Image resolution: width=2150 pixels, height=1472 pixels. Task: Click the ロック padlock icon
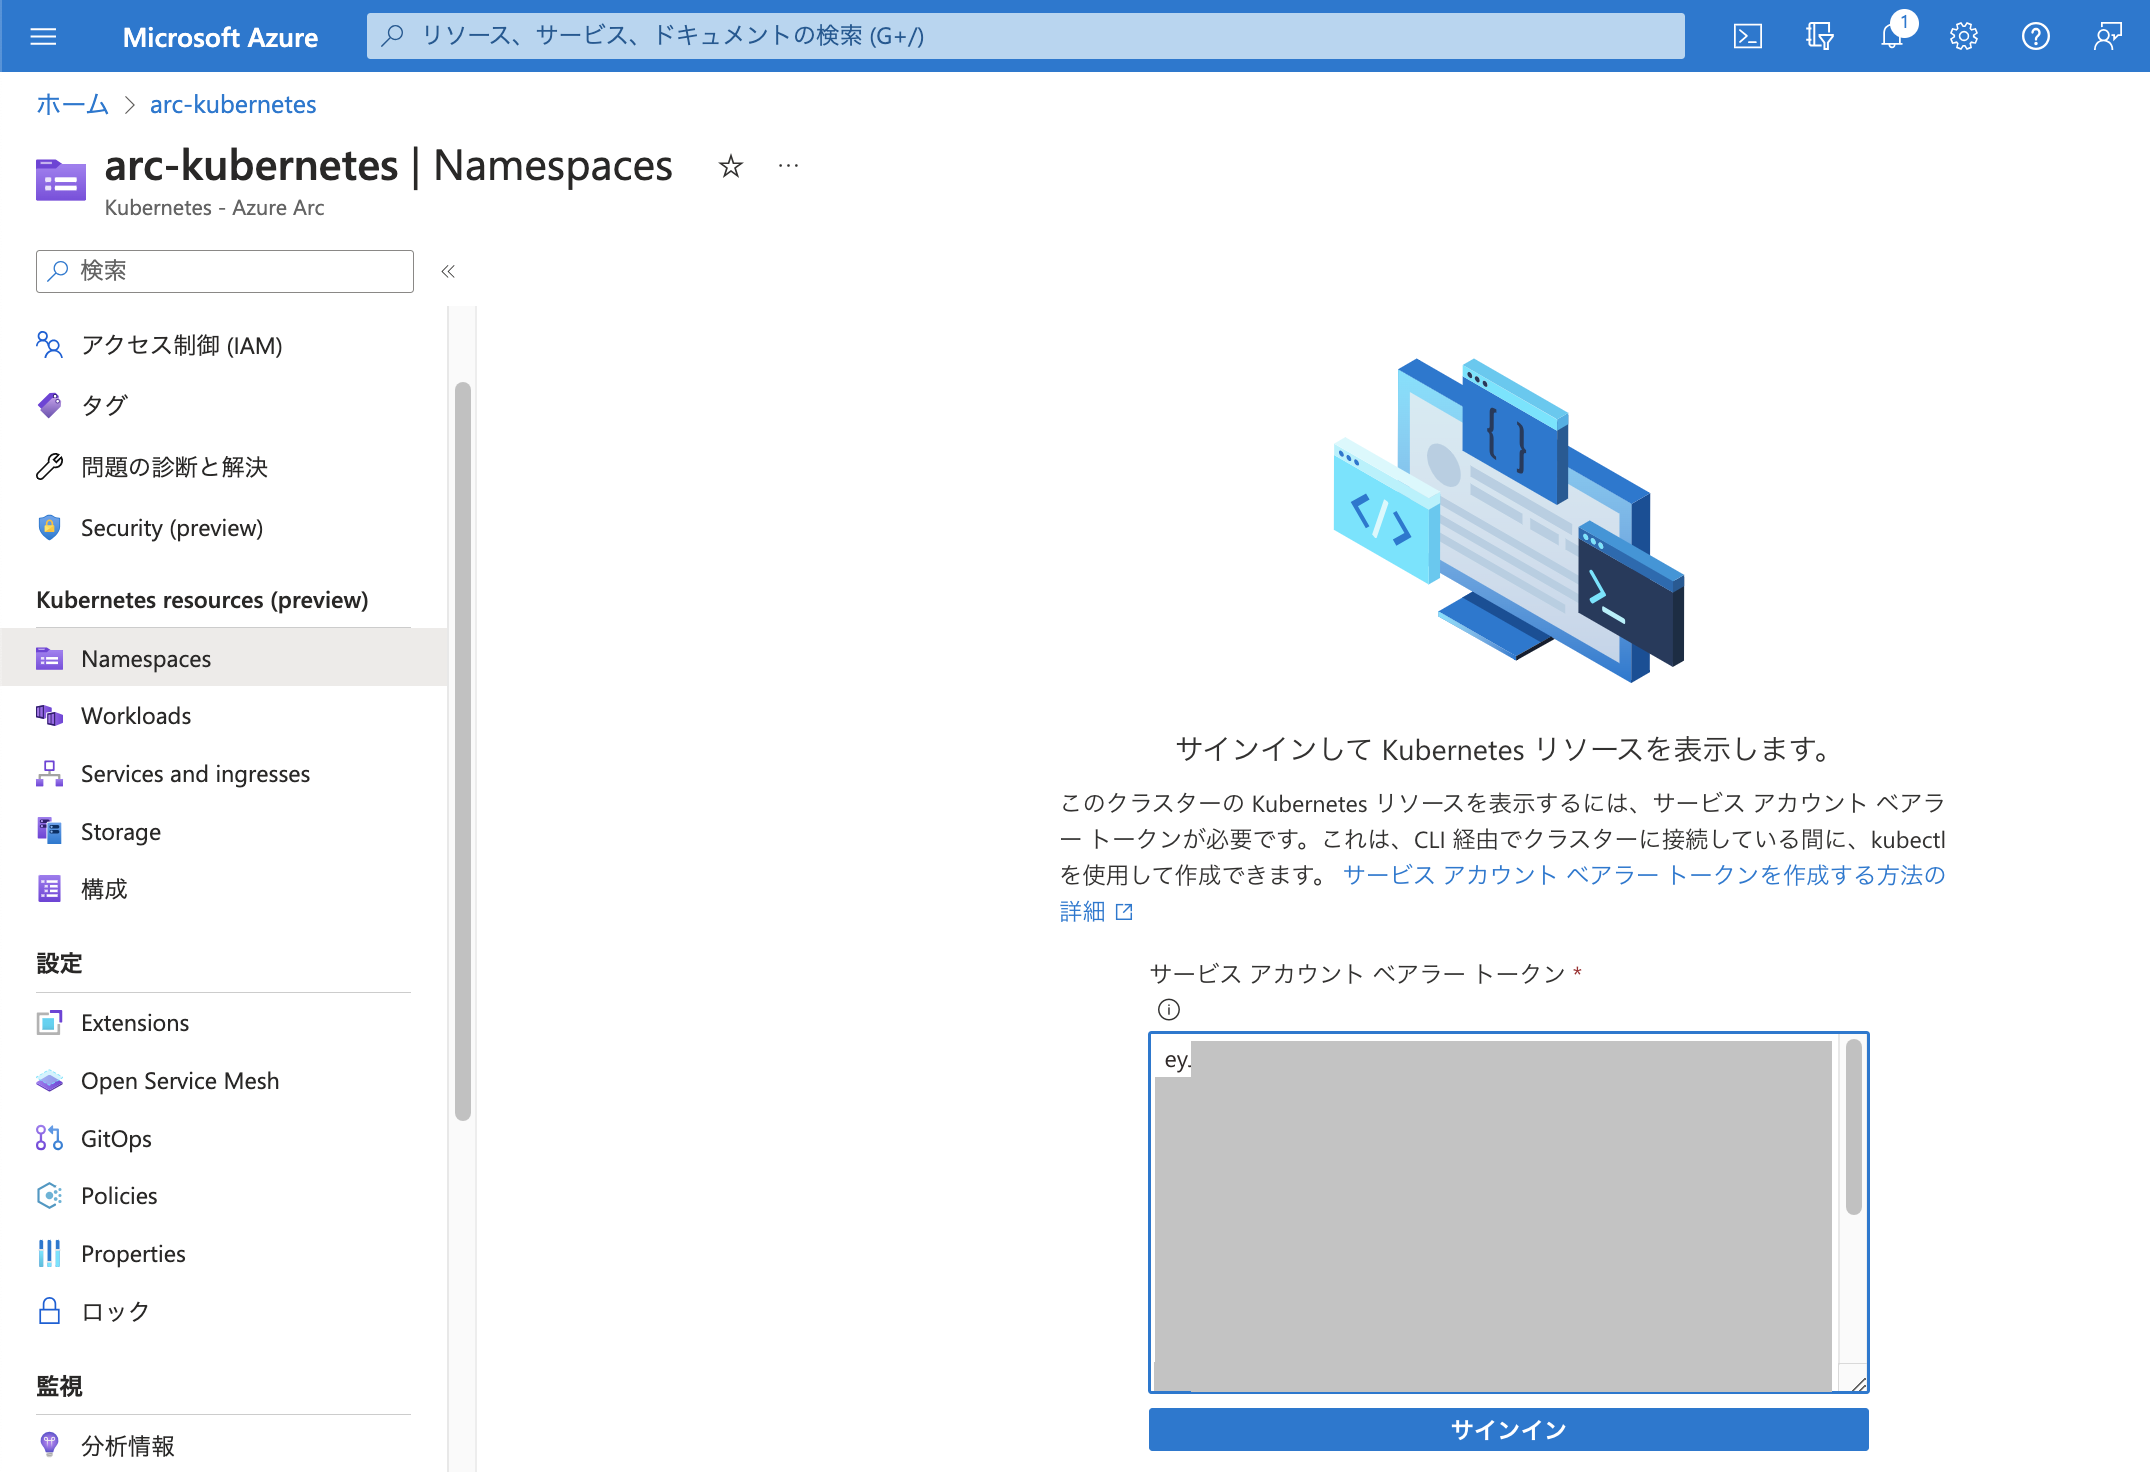point(49,1311)
